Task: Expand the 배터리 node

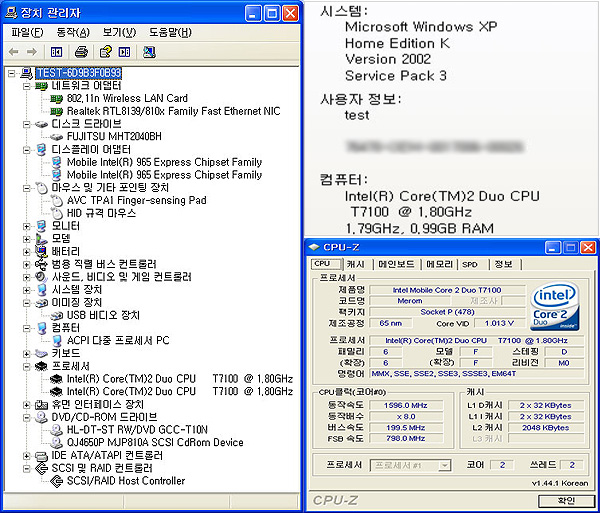Action: click(26, 252)
